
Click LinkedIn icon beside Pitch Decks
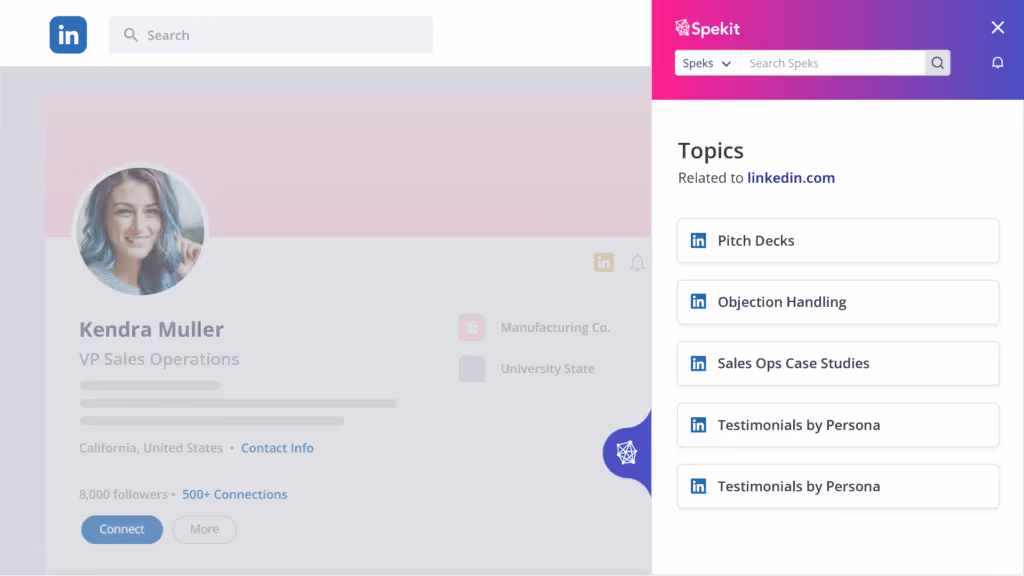click(x=698, y=240)
